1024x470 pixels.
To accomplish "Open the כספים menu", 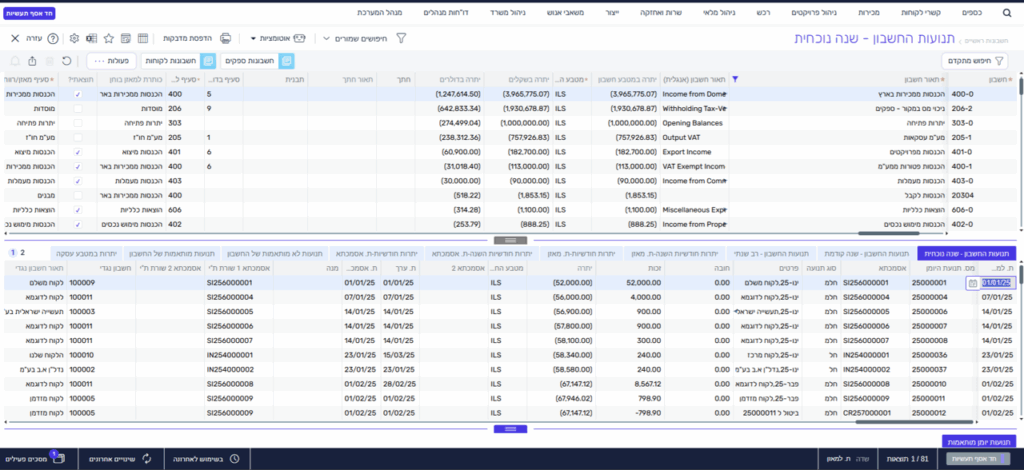I will [972, 12].
